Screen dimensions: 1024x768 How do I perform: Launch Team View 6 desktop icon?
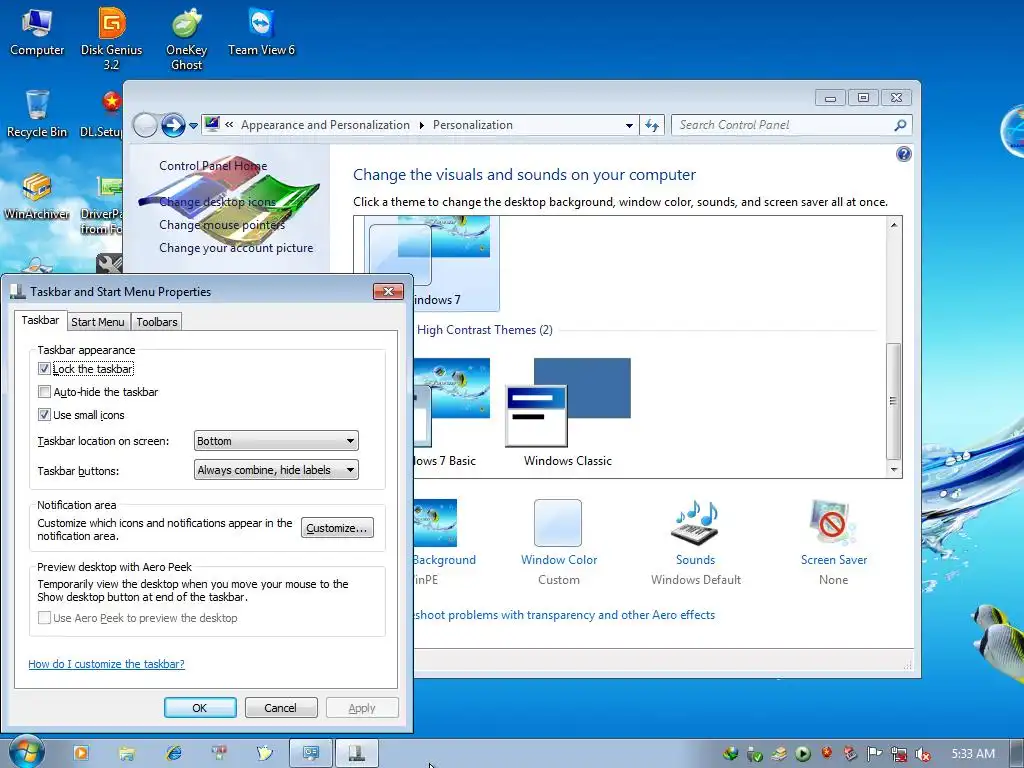coord(261,31)
